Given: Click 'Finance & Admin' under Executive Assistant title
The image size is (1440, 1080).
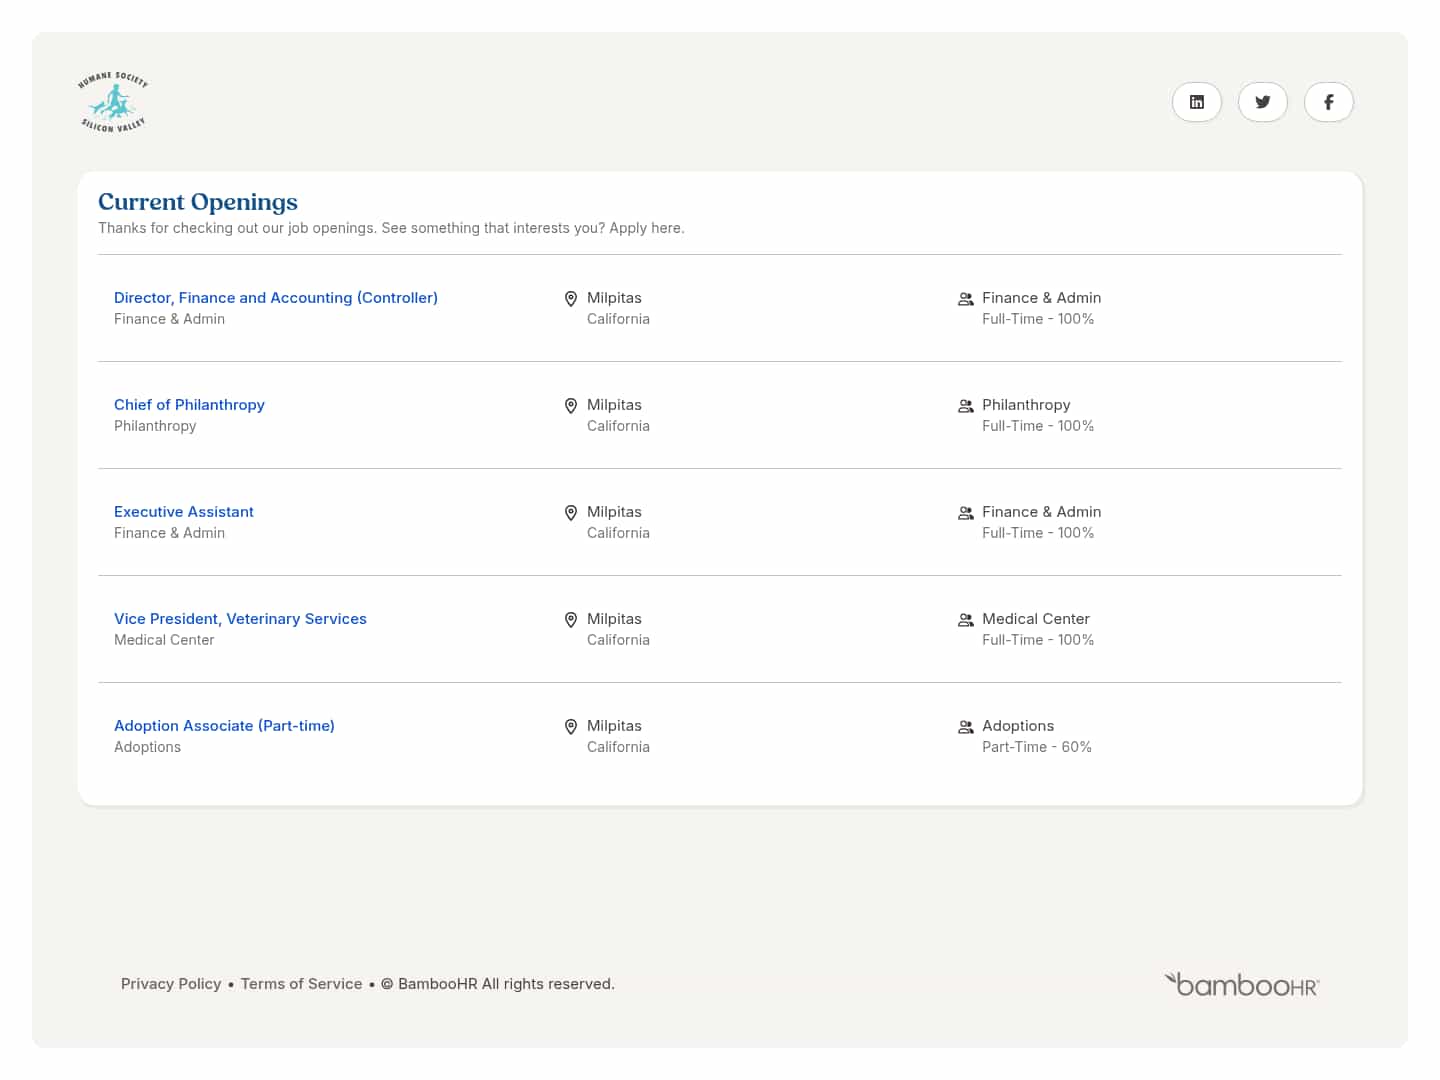Looking at the screenshot, I should (x=169, y=533).
